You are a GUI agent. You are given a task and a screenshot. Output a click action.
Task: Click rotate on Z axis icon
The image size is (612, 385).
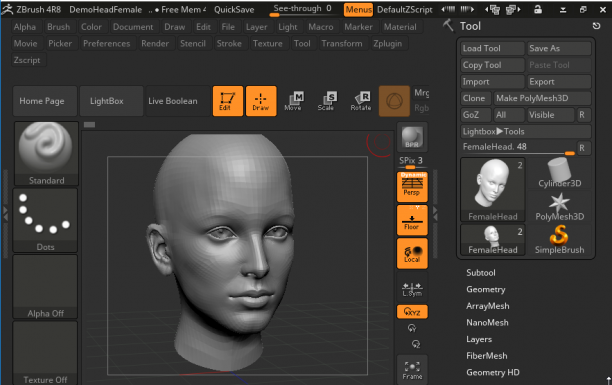[x=416, y=344]
